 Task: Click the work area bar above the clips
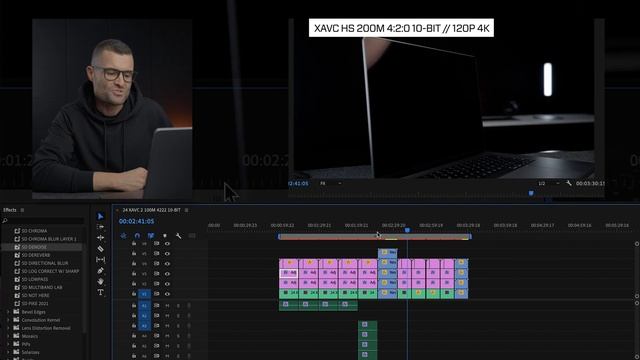pos(375,236)
